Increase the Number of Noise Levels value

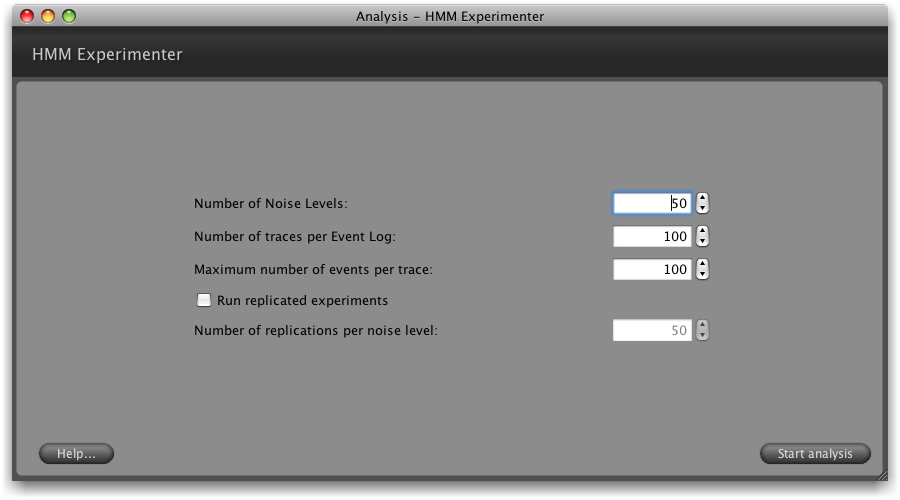(702, 198)
